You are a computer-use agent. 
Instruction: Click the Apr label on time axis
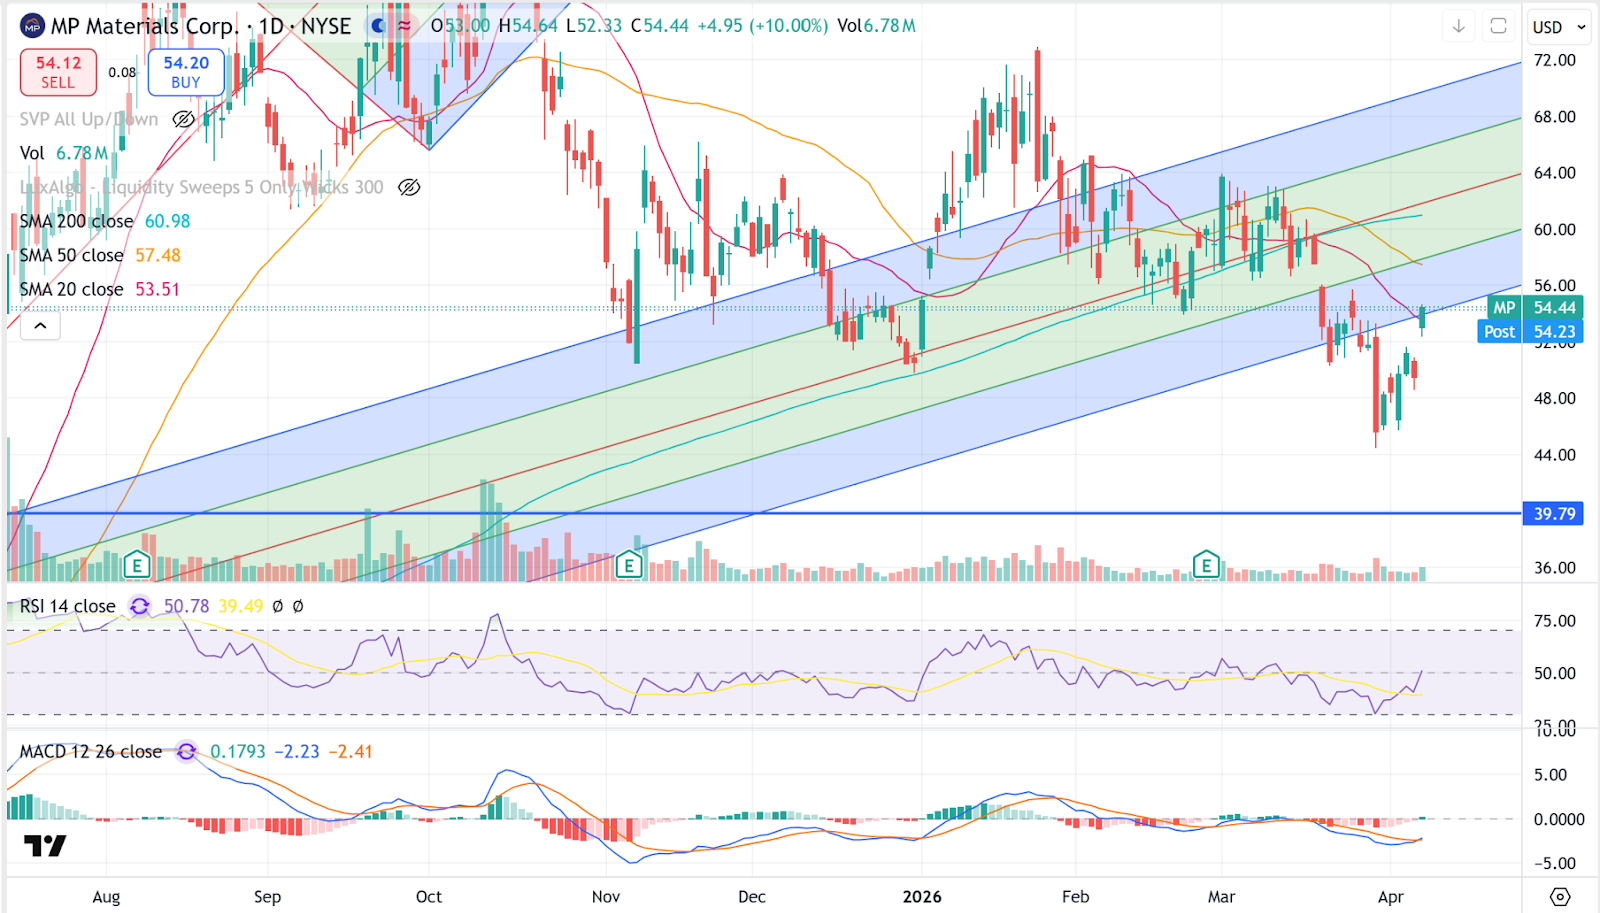tap(1391, 896)
